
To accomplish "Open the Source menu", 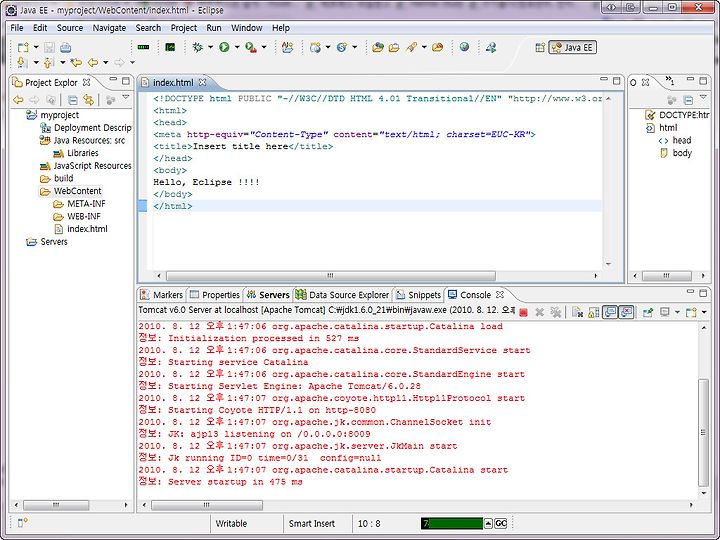I will tap(70, 28).
